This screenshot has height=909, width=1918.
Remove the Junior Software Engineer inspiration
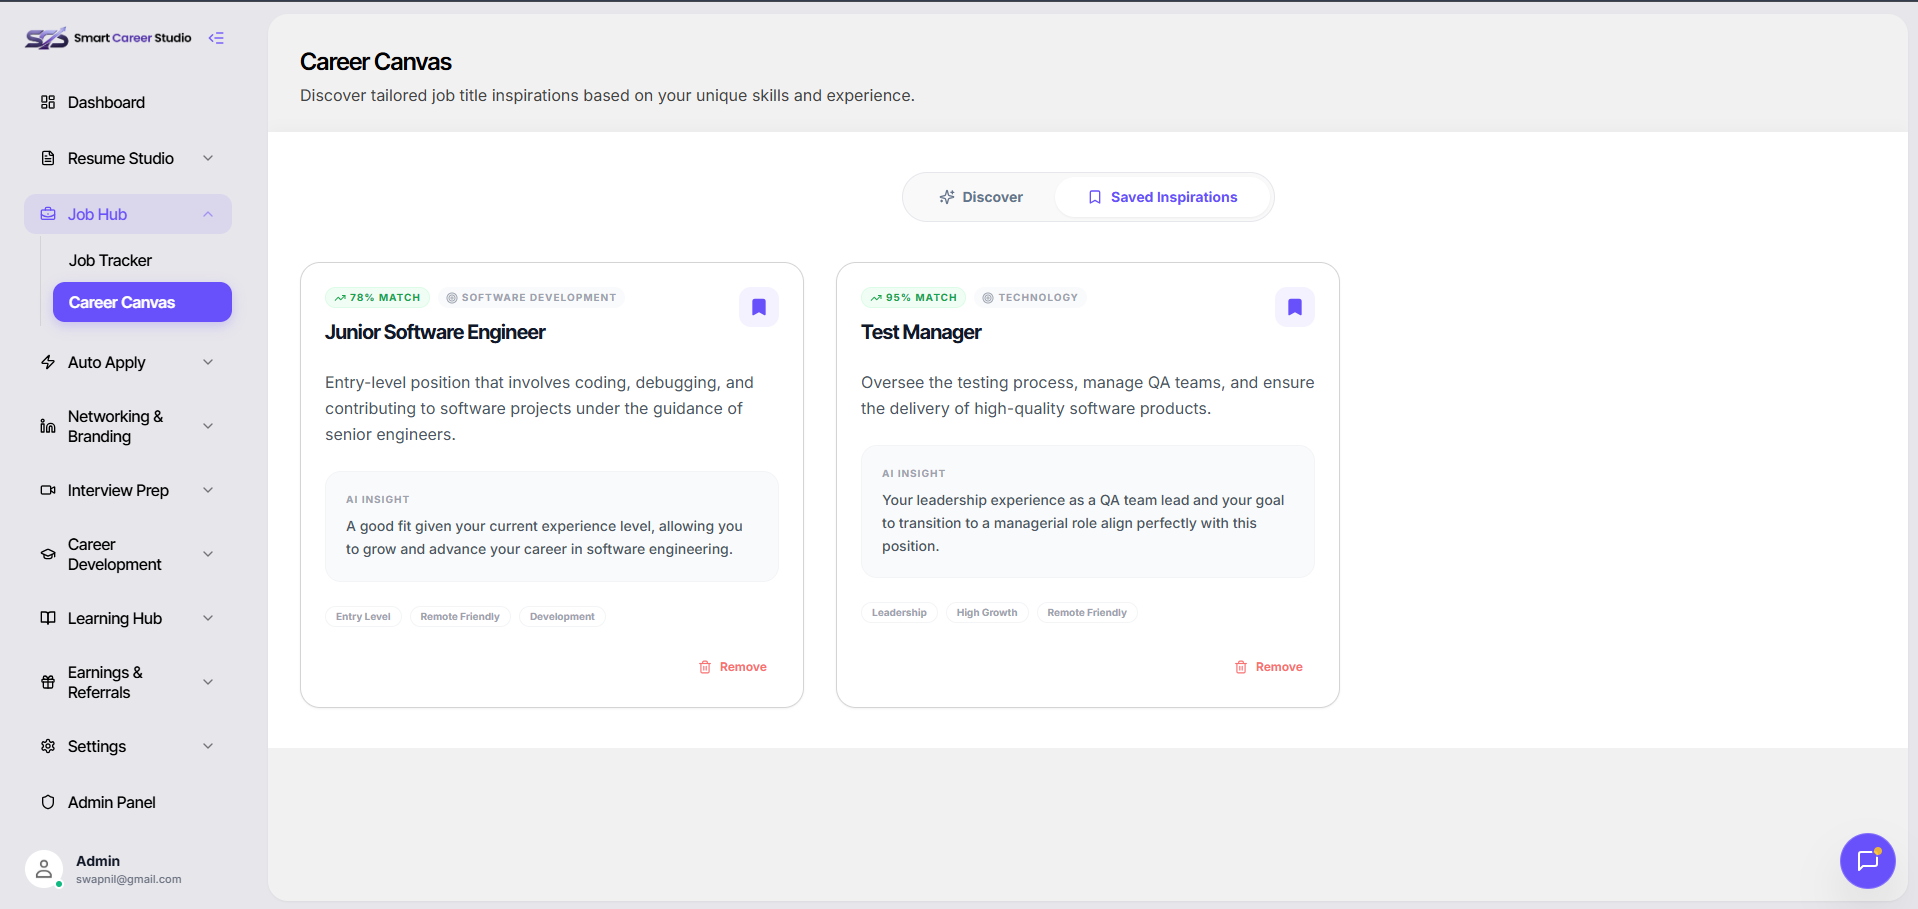click(733, 667)
